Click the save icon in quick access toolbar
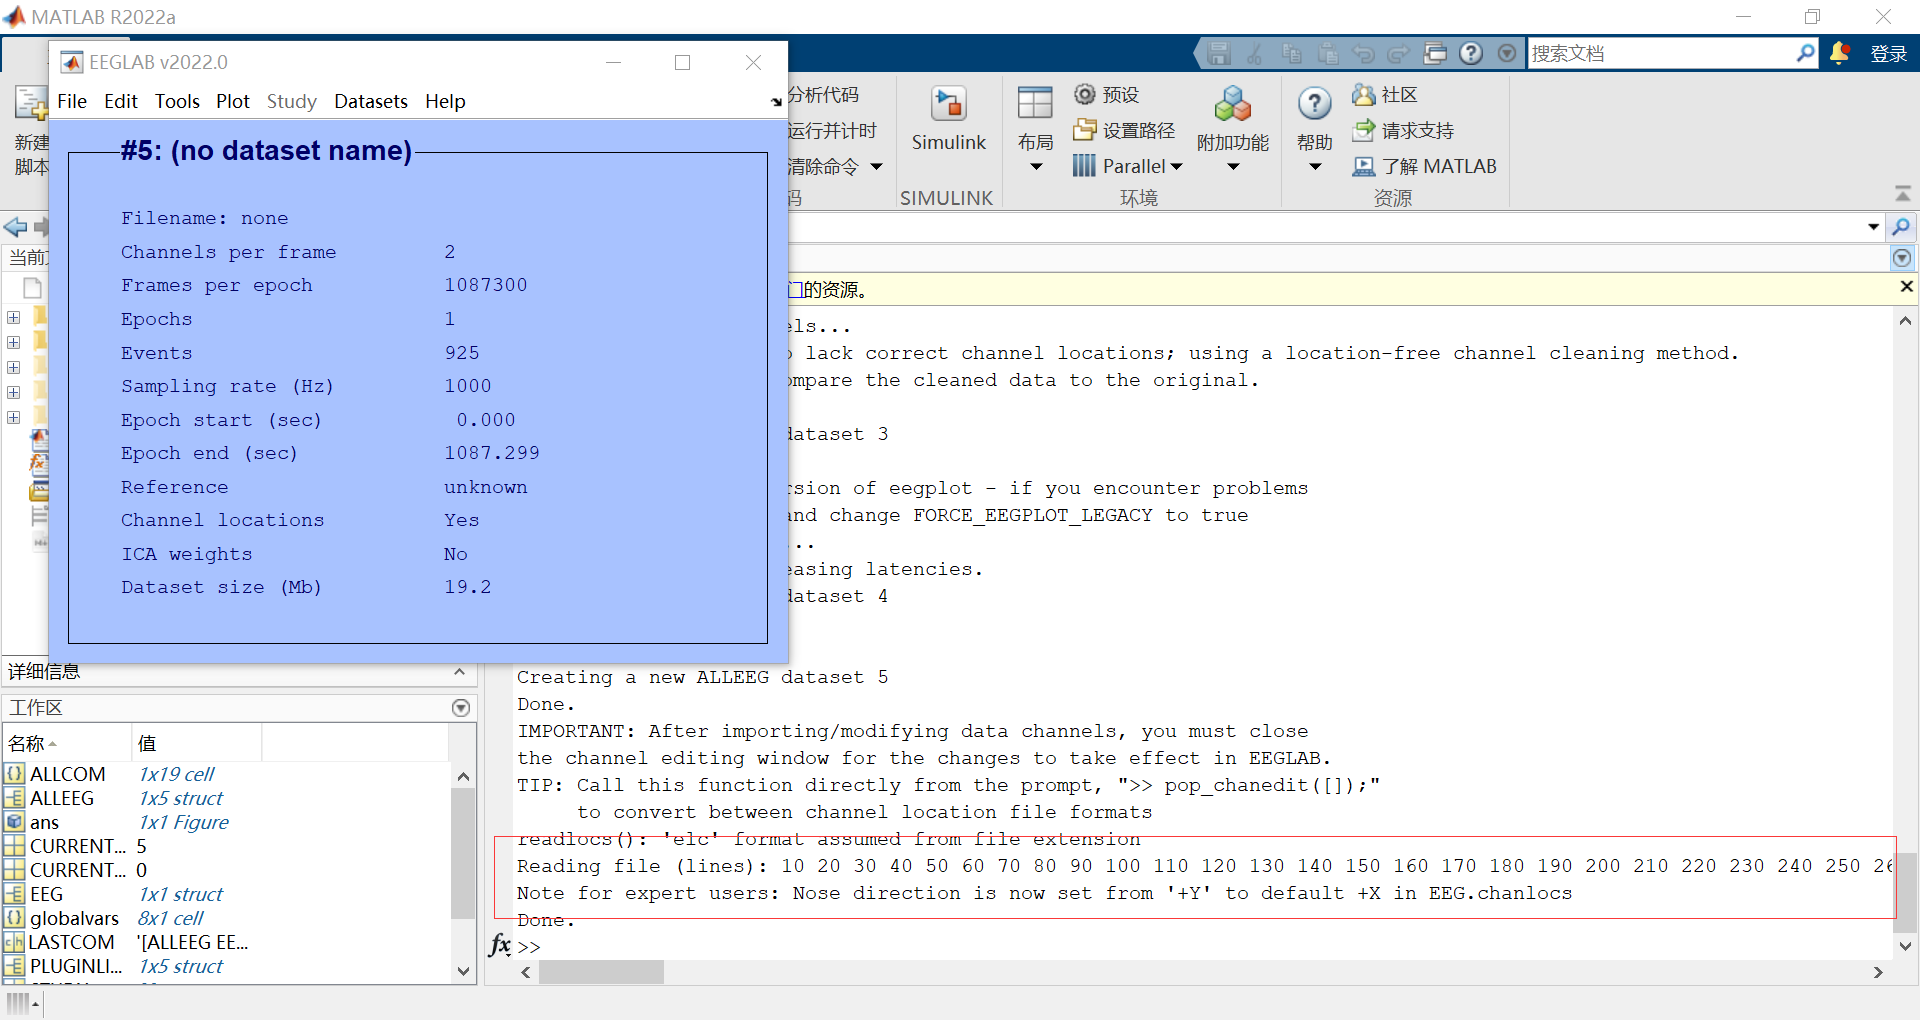Screen dimensions: 1920x1020 point(1218,53)
